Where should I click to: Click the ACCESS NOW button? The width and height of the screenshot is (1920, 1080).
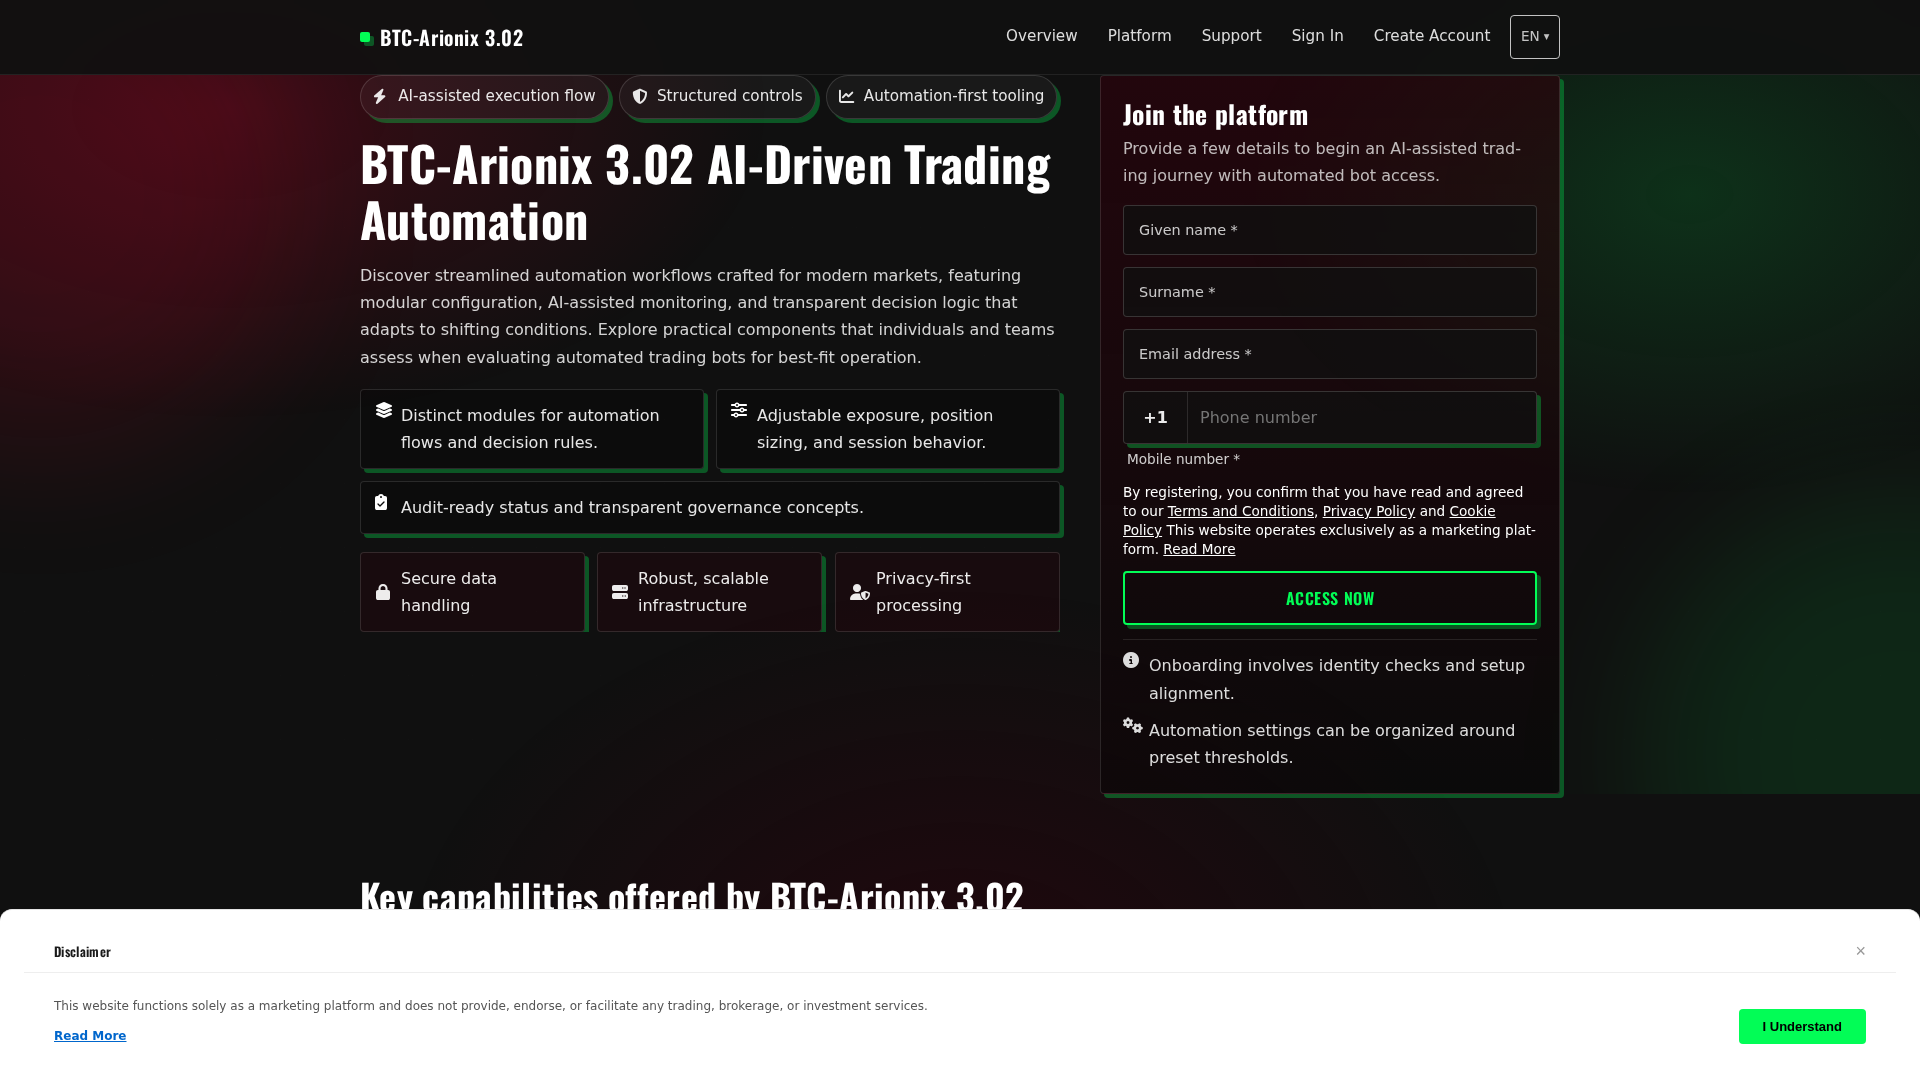[x=1330, y=598]
